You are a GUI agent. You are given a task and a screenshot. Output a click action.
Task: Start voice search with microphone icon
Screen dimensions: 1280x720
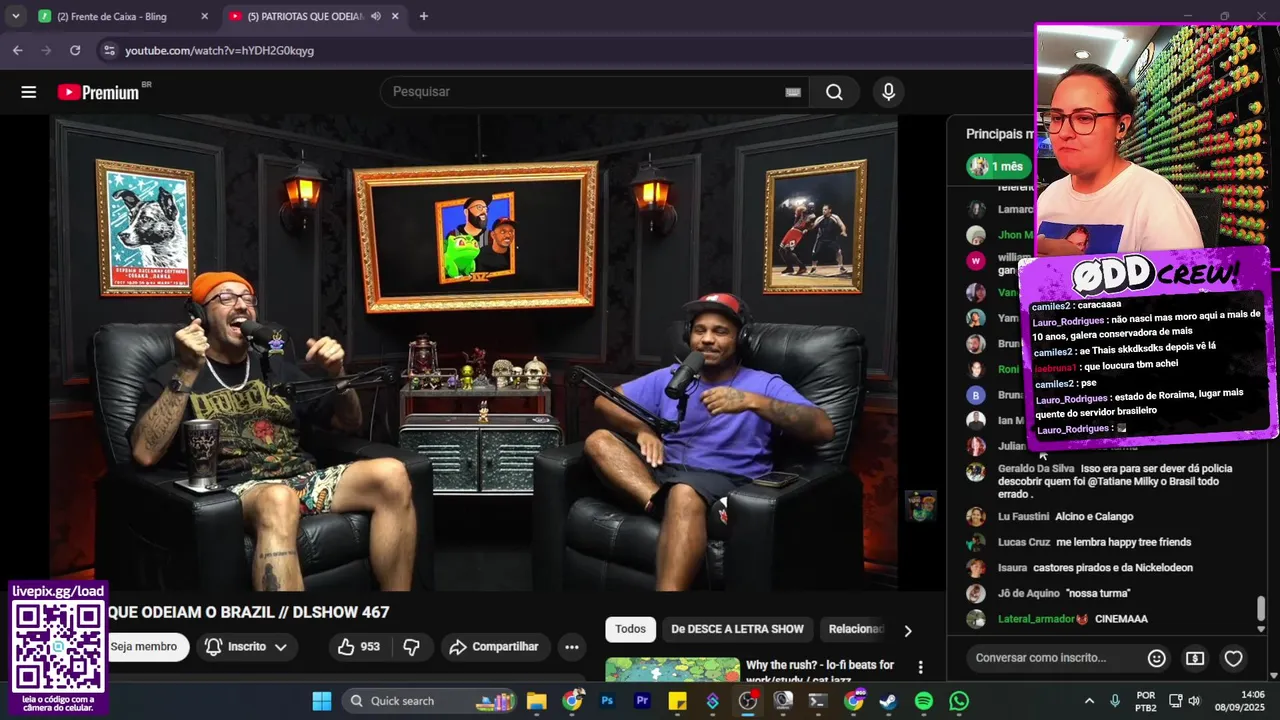pyautogui.click(x=888, y=92)
